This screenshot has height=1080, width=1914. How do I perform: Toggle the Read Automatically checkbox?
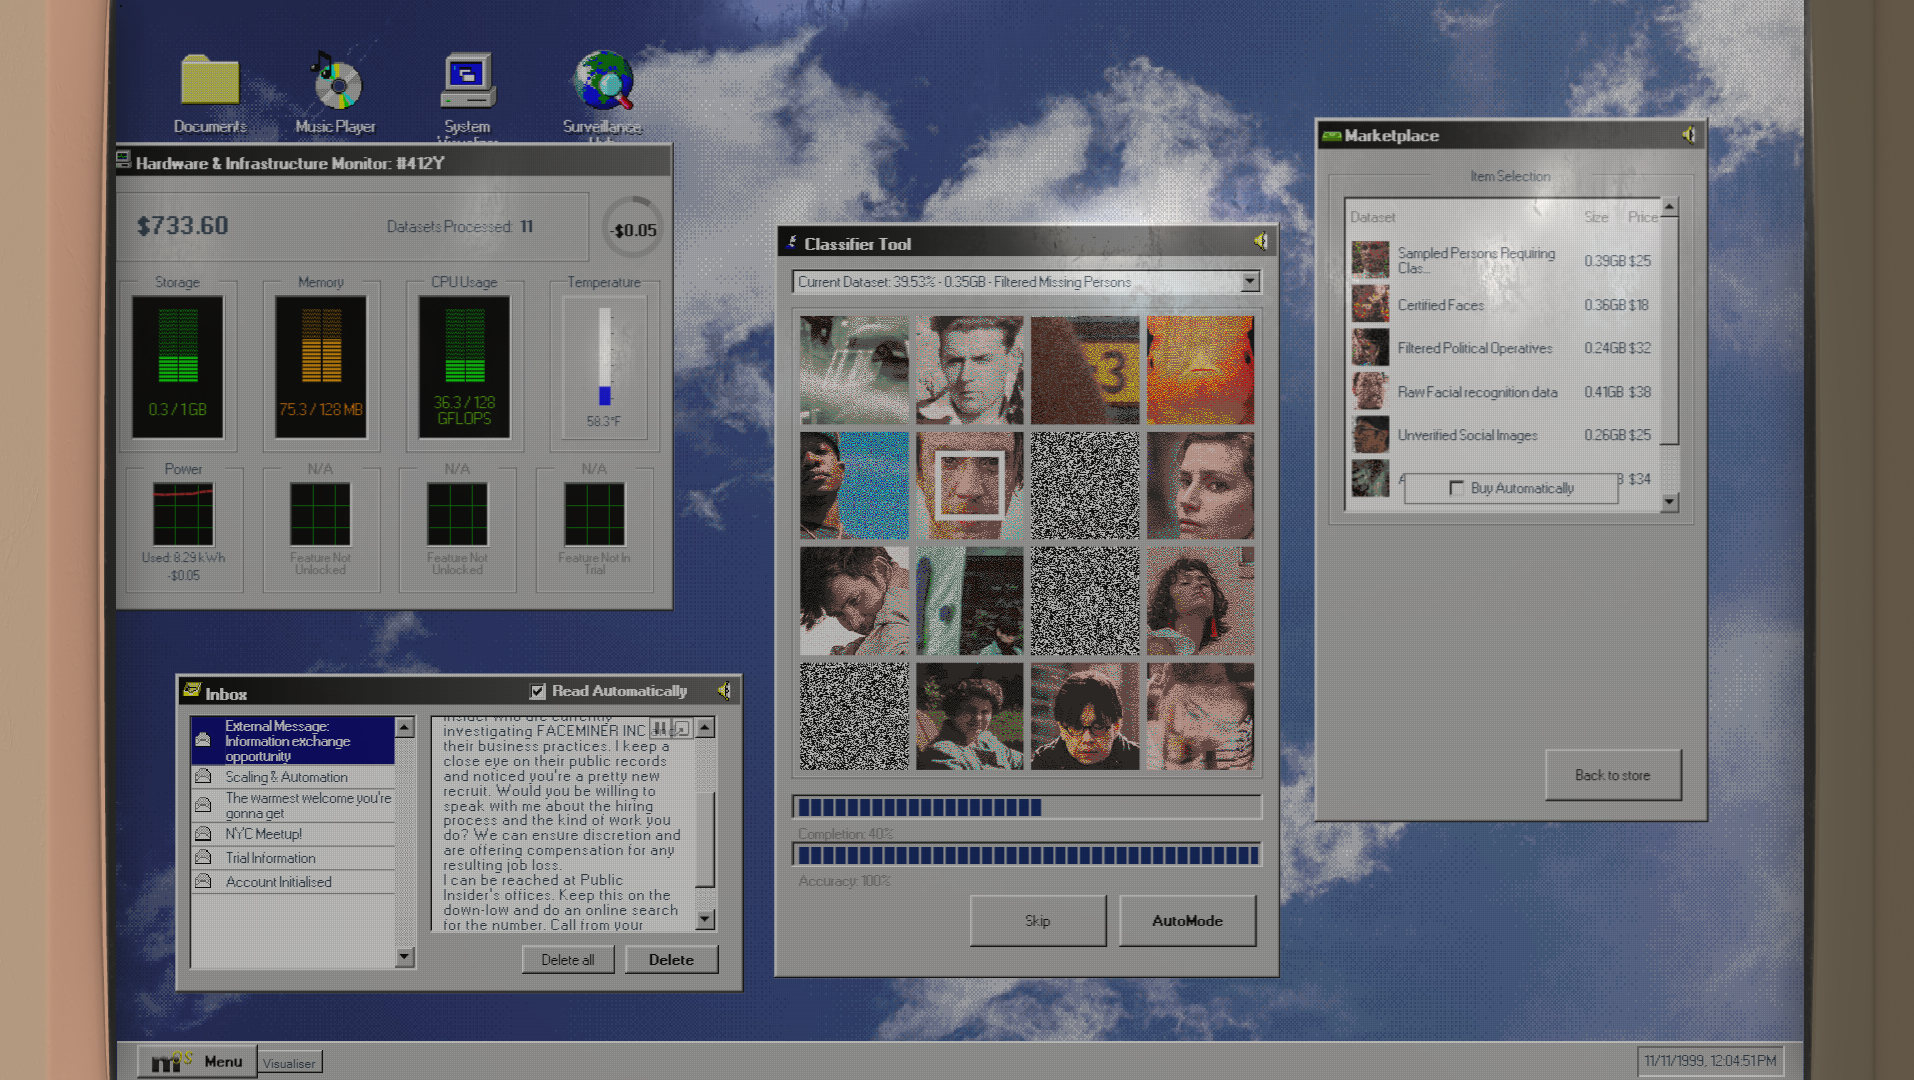point(538,690)
